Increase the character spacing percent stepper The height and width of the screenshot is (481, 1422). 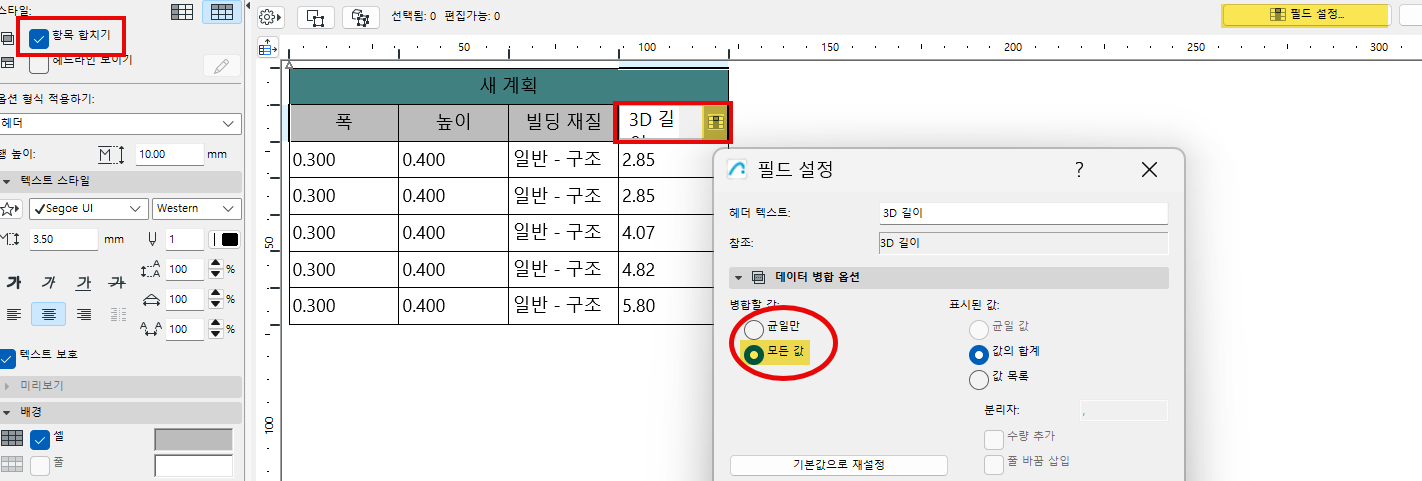(214, 323)
